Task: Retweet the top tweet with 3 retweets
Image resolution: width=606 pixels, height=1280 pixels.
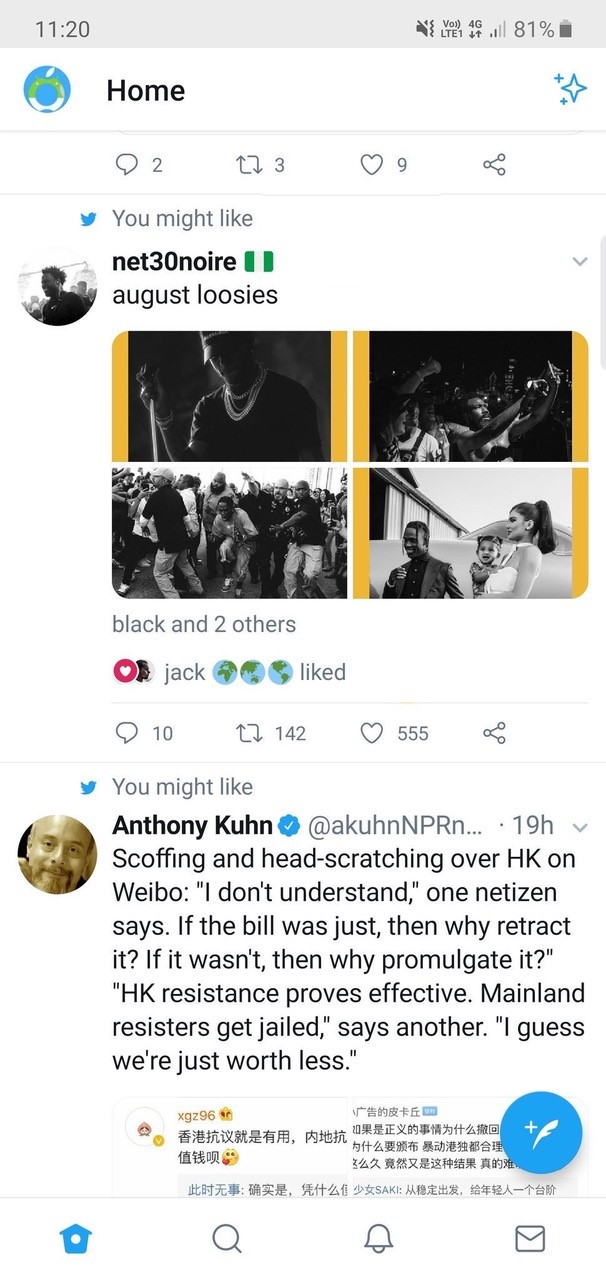Action: pos(247,164)
